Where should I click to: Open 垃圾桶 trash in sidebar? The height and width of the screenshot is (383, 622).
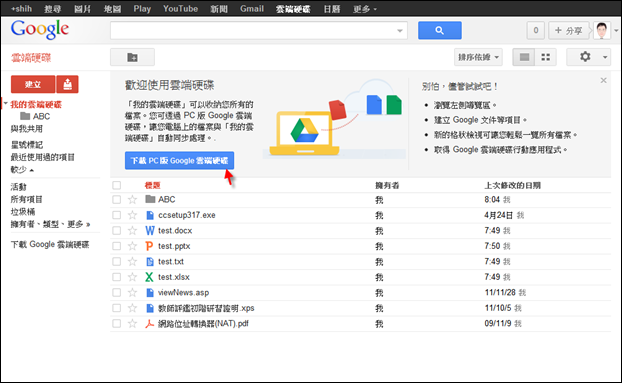point(23,212)
